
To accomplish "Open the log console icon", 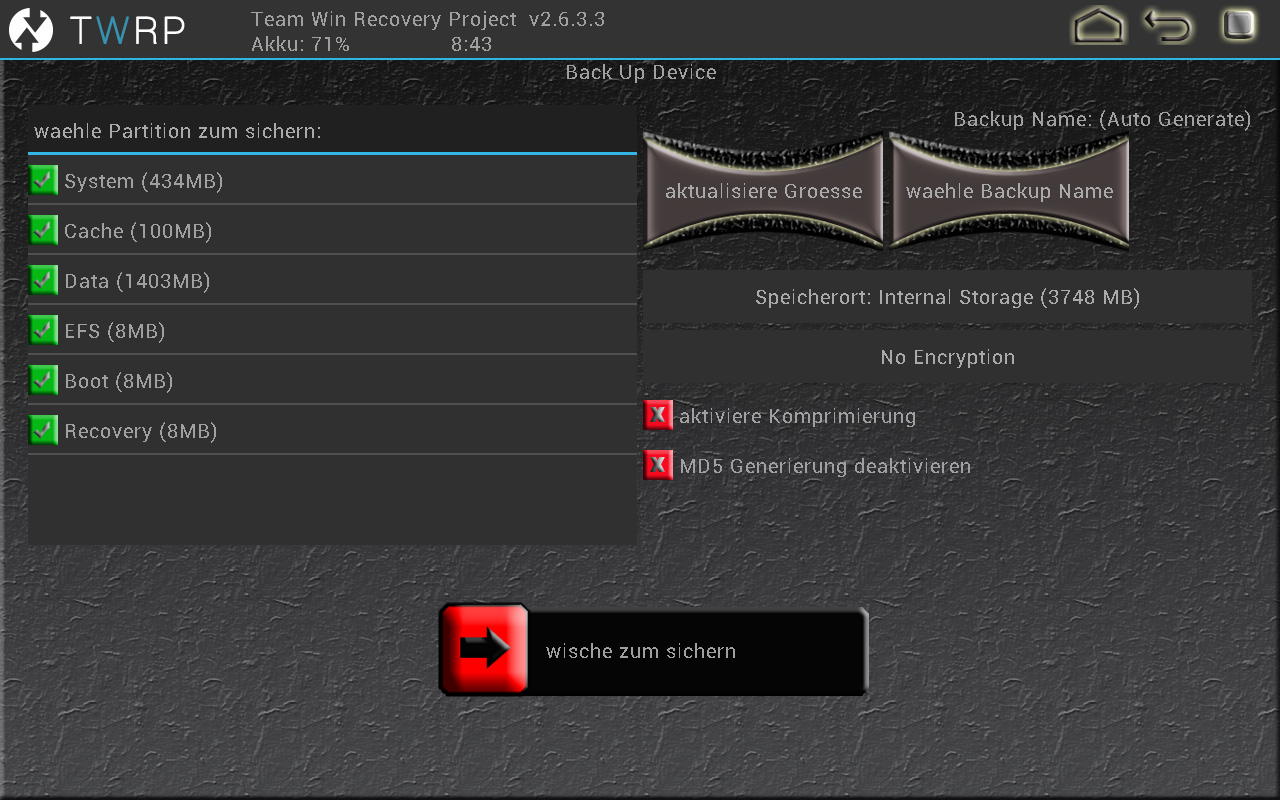I will pos(1238,26).
